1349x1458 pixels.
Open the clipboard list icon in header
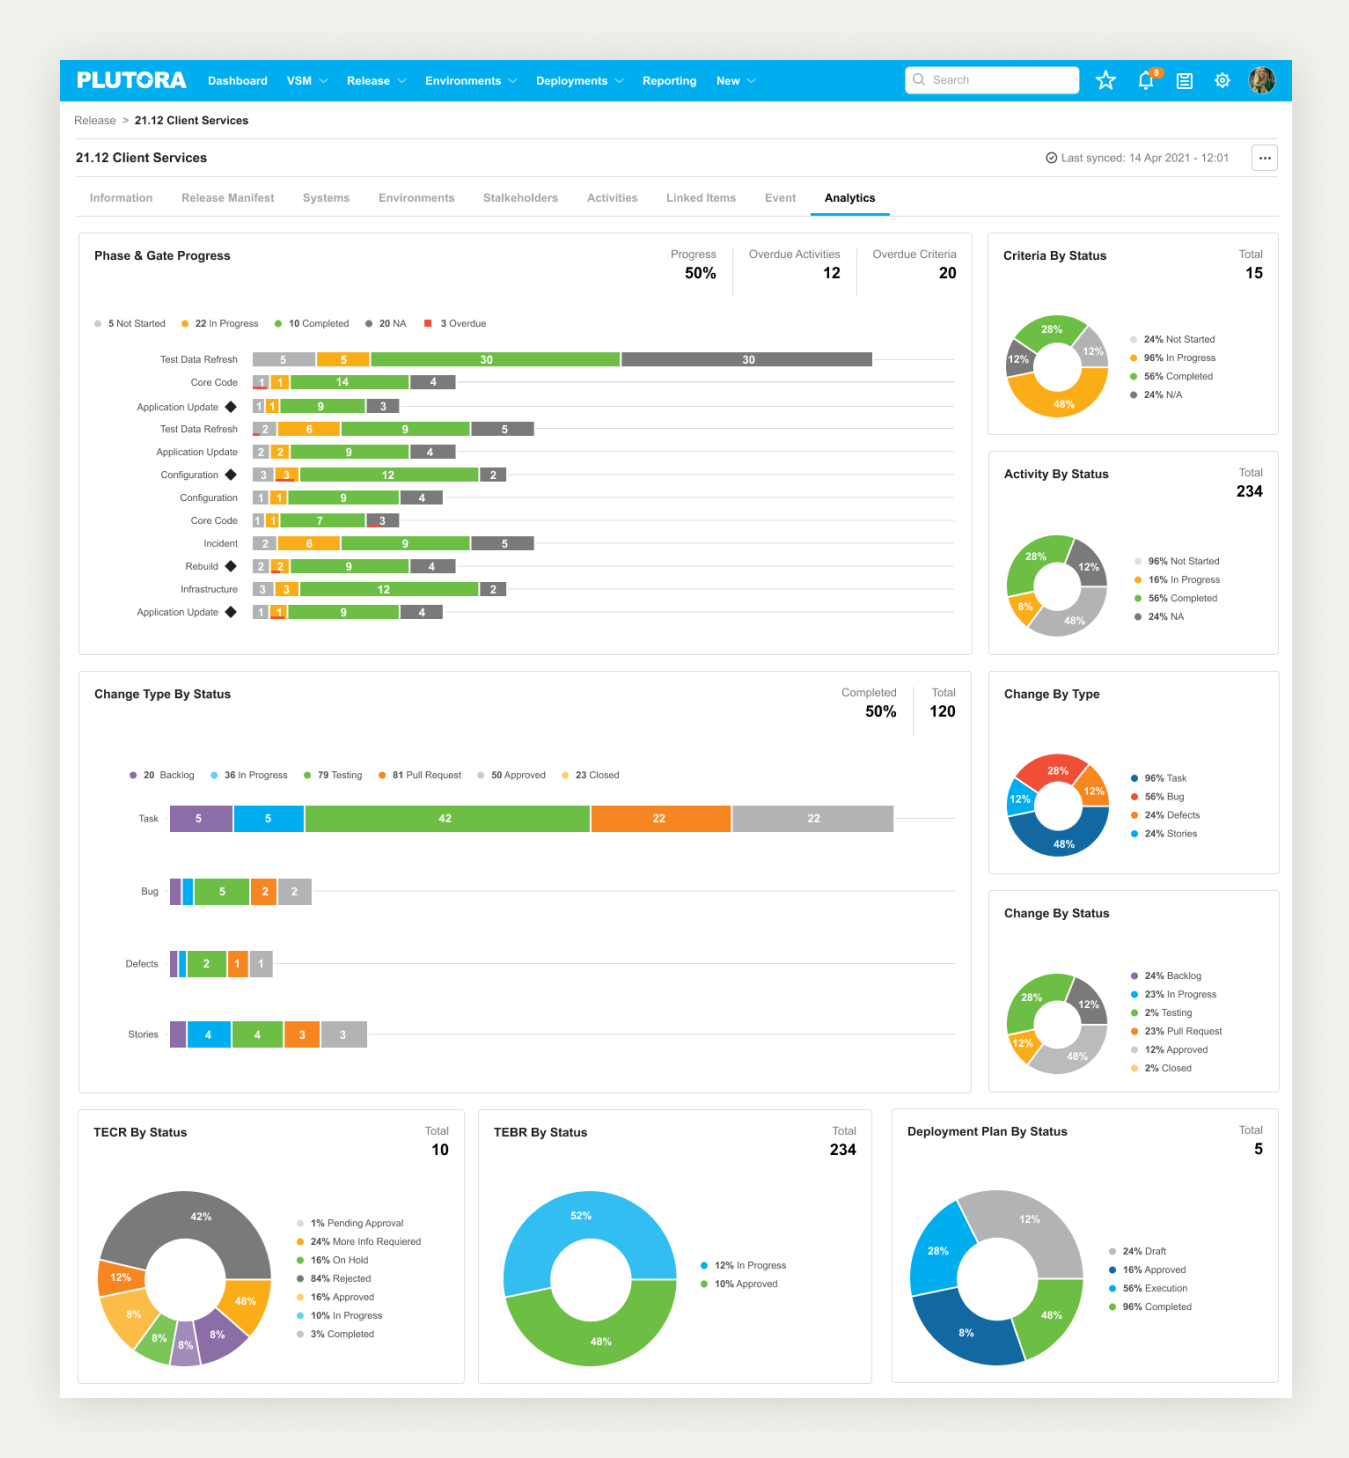pos(1184,81)
